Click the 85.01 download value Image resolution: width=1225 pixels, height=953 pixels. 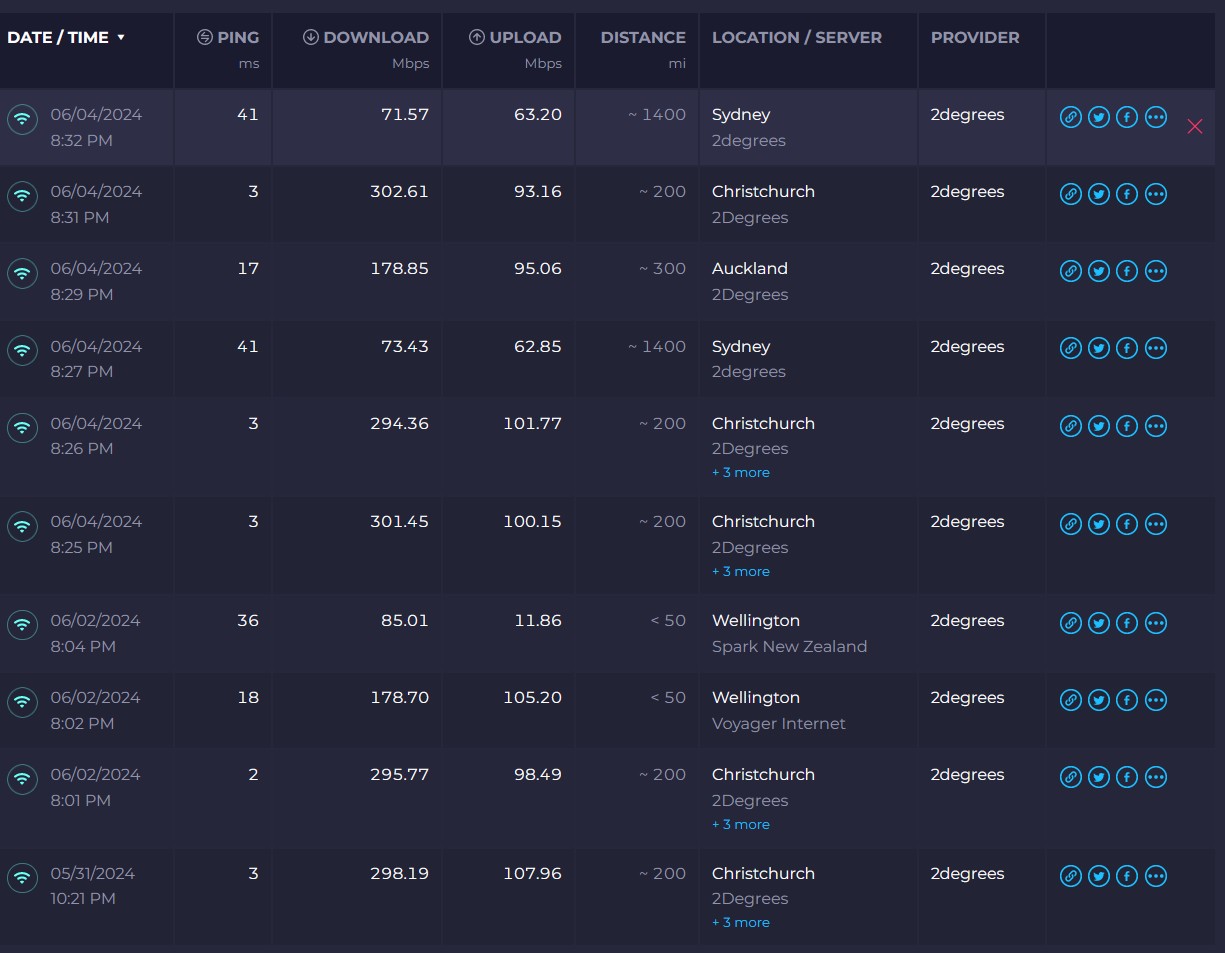point(404,620)
